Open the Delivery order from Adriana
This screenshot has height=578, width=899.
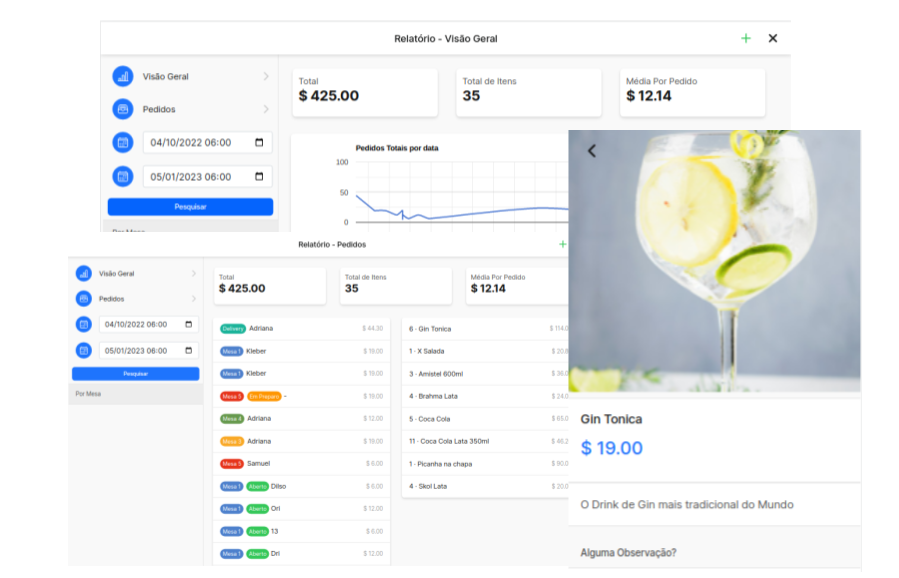(302, 329)
